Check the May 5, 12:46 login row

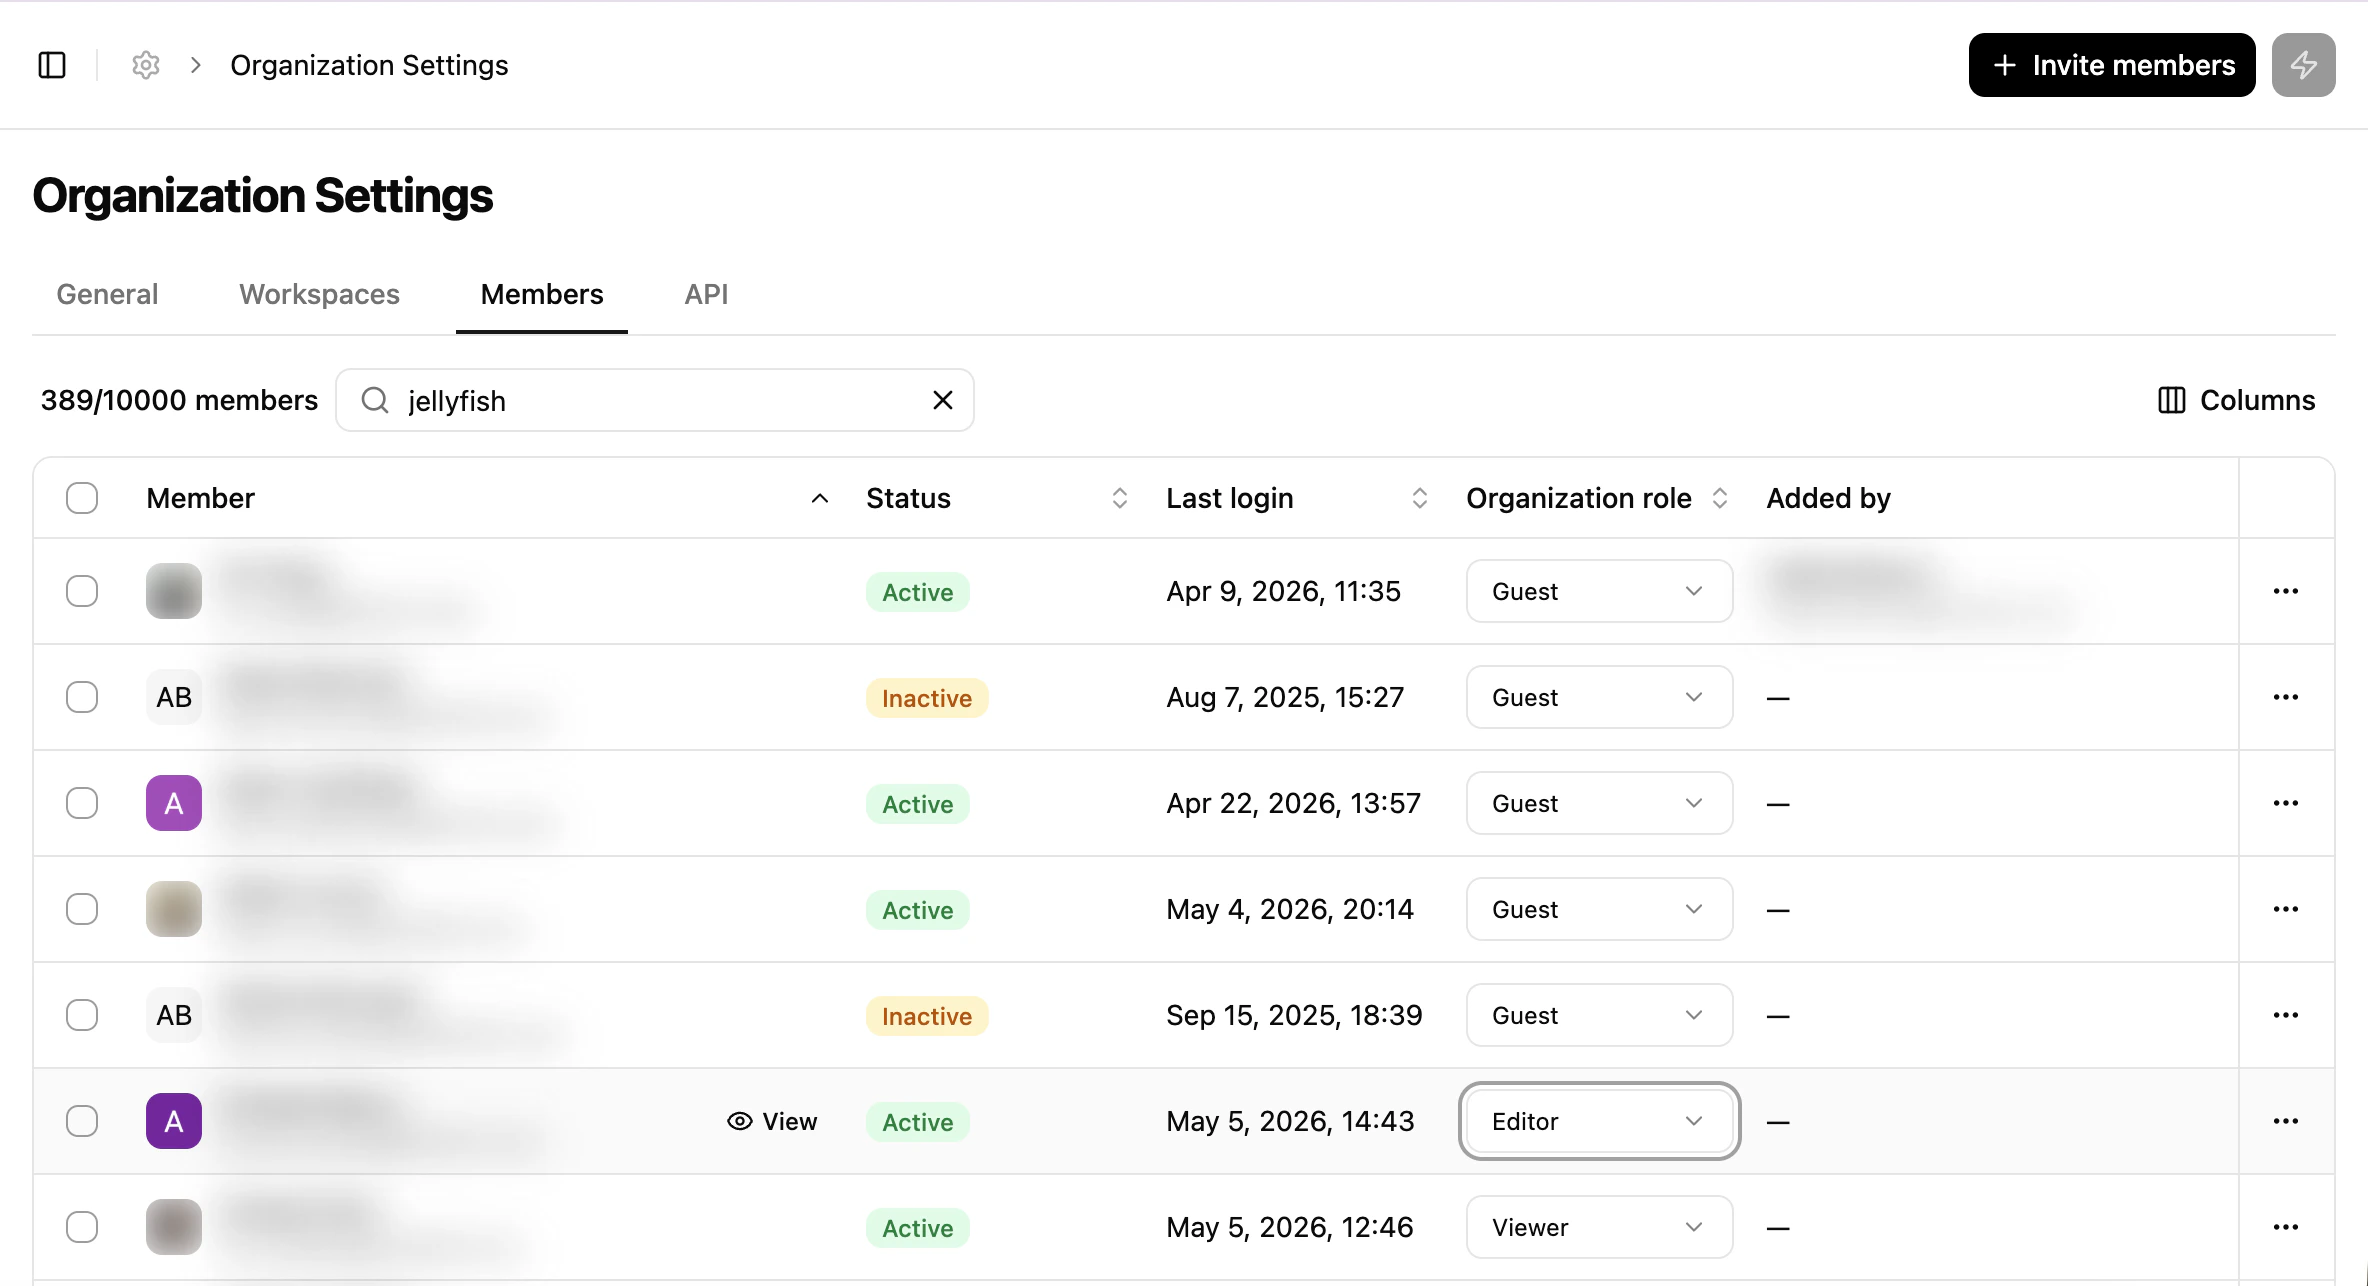82,1227
